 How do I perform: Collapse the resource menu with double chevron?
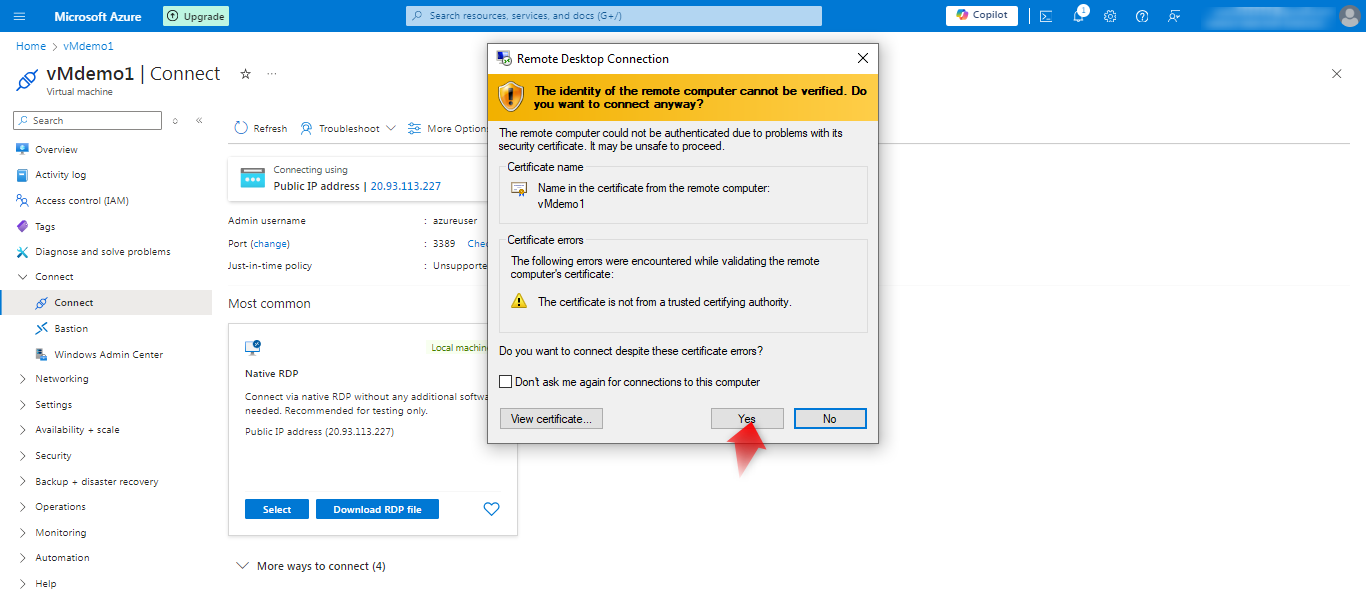tap(199, 120)
